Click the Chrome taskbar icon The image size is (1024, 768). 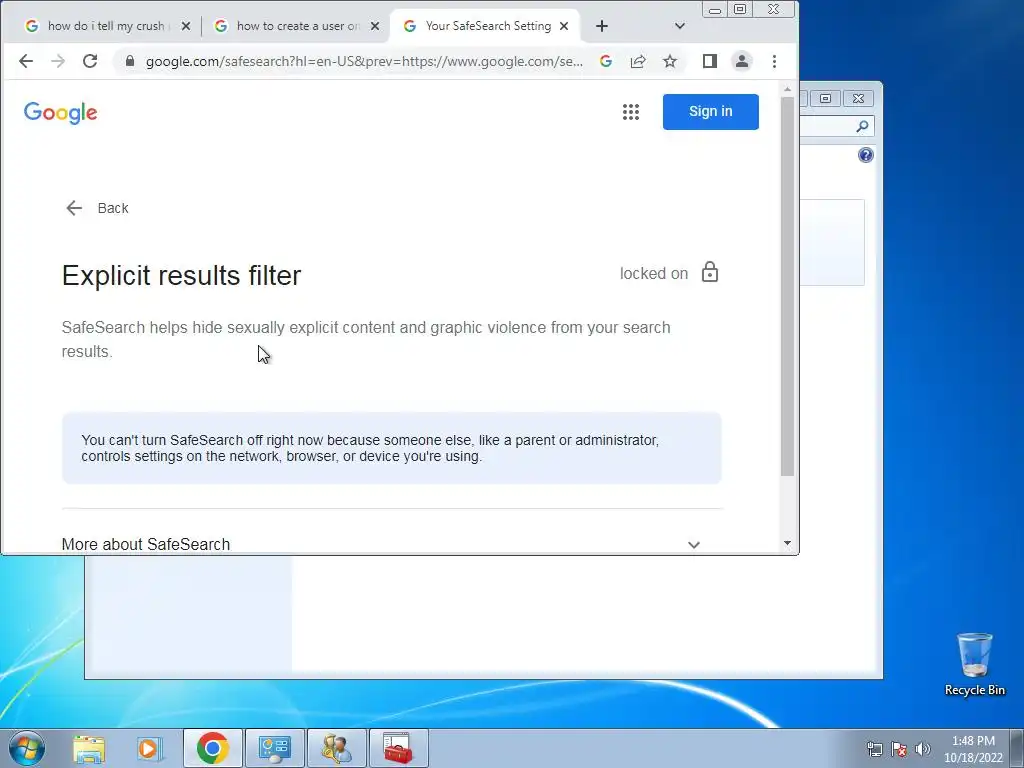click(212, 748)
